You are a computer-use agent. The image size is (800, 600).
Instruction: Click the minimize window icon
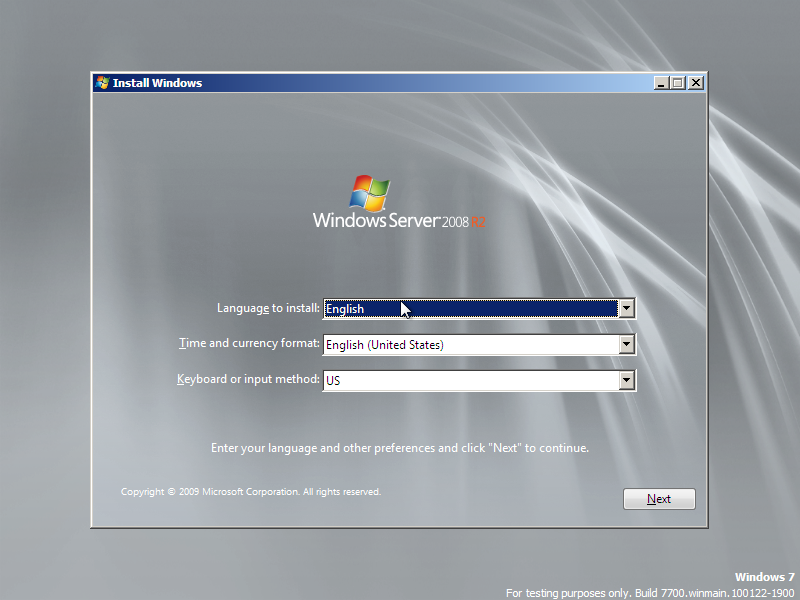pyautogui.click(x=660, y=83)
